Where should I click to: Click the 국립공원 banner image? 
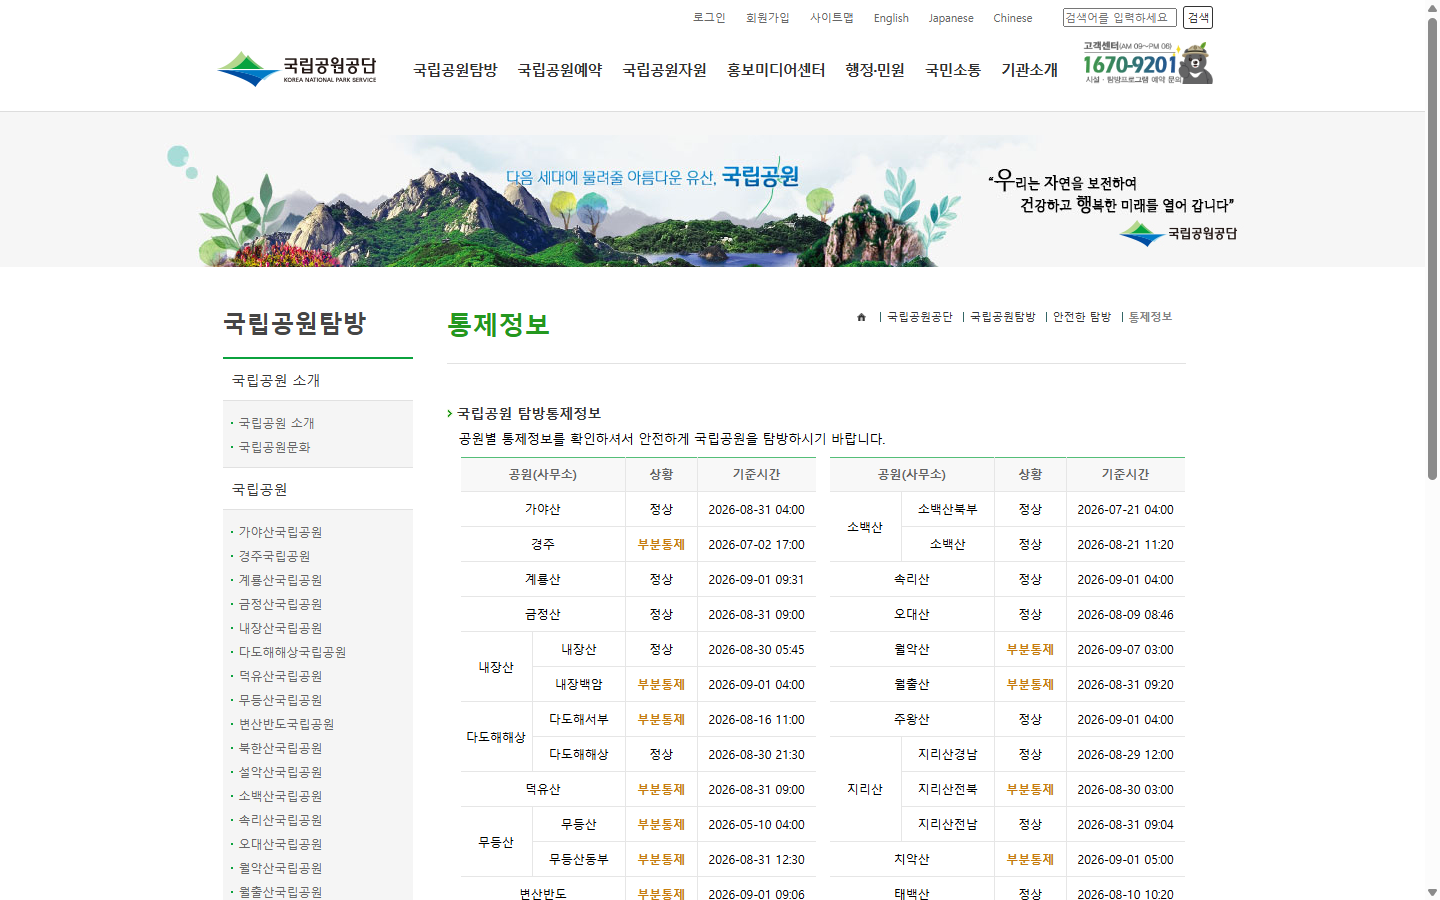[x=700, y=200]
